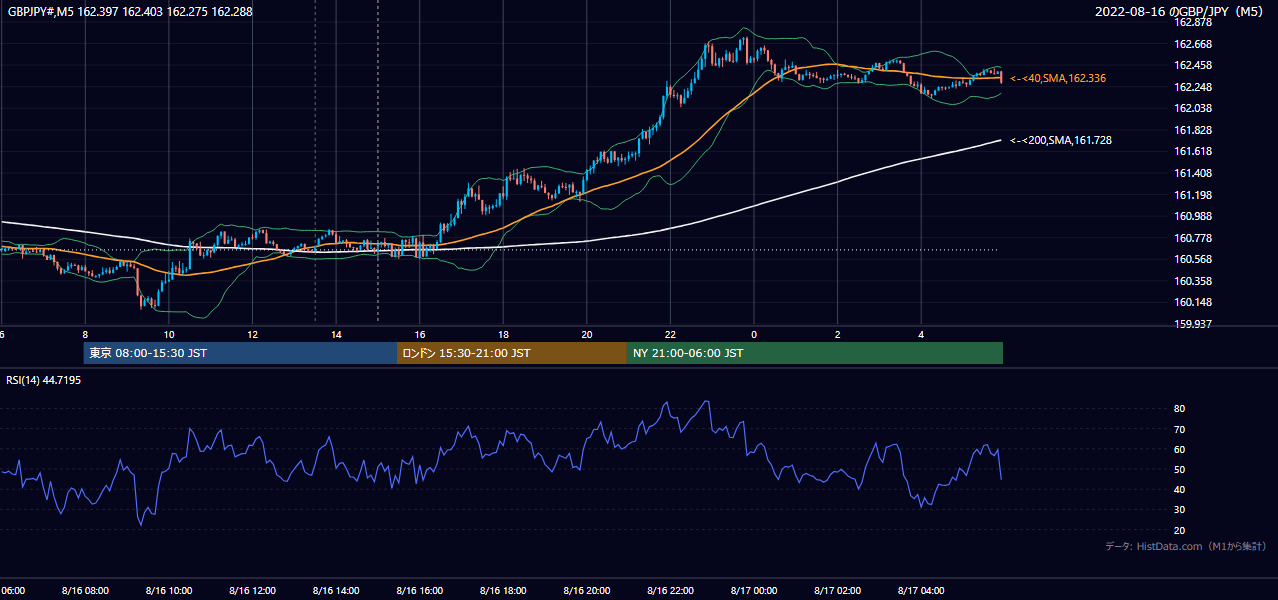Click the 8/17 04:00 date label
This screenshot has height=600, width=1278.
tap(921, 590)
